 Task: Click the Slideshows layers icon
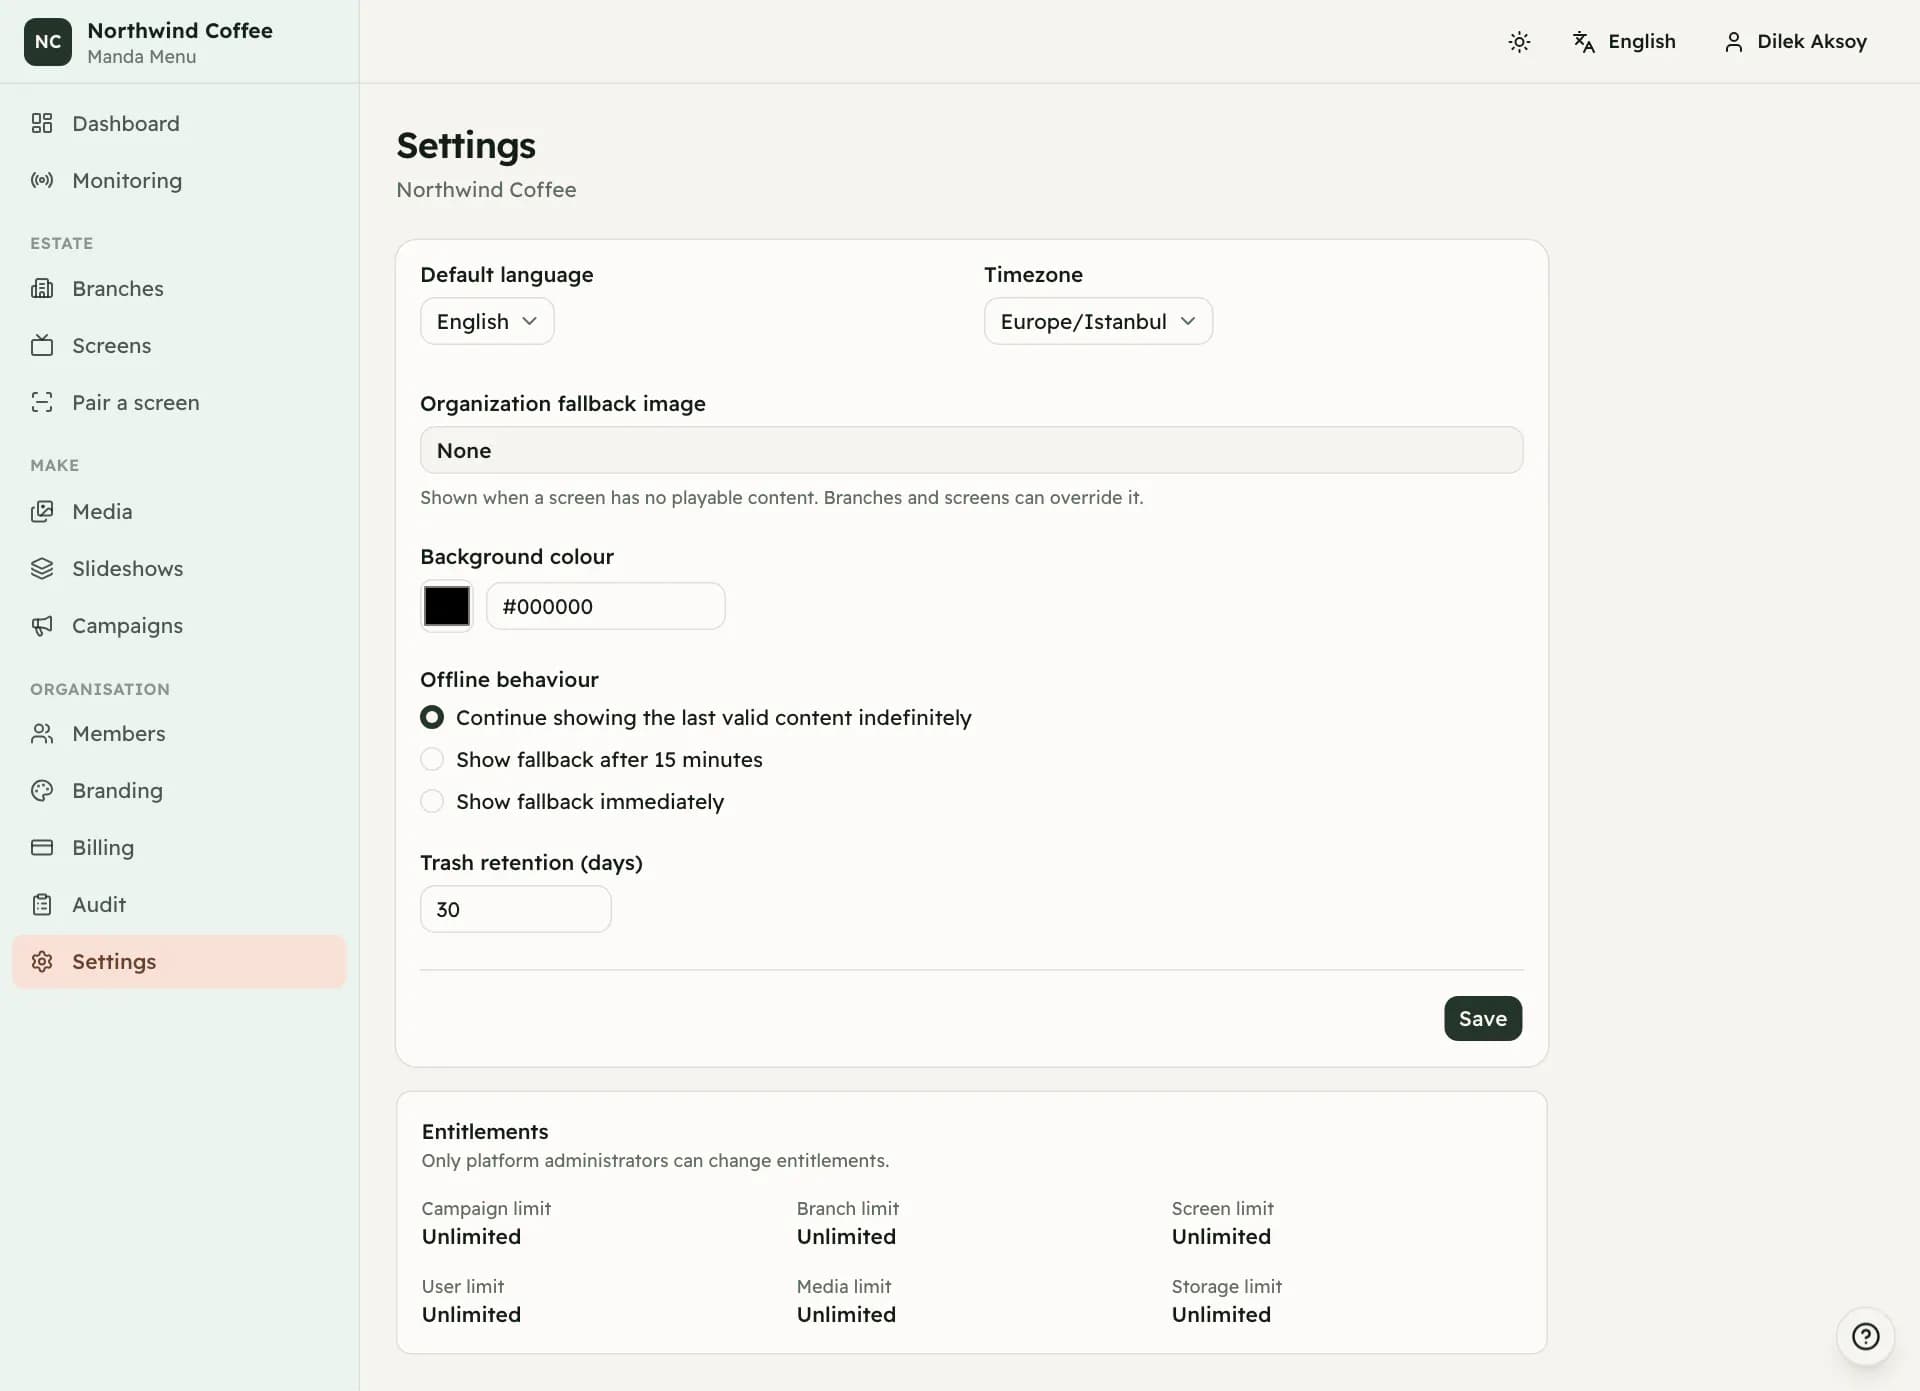[x=42, y=568]
